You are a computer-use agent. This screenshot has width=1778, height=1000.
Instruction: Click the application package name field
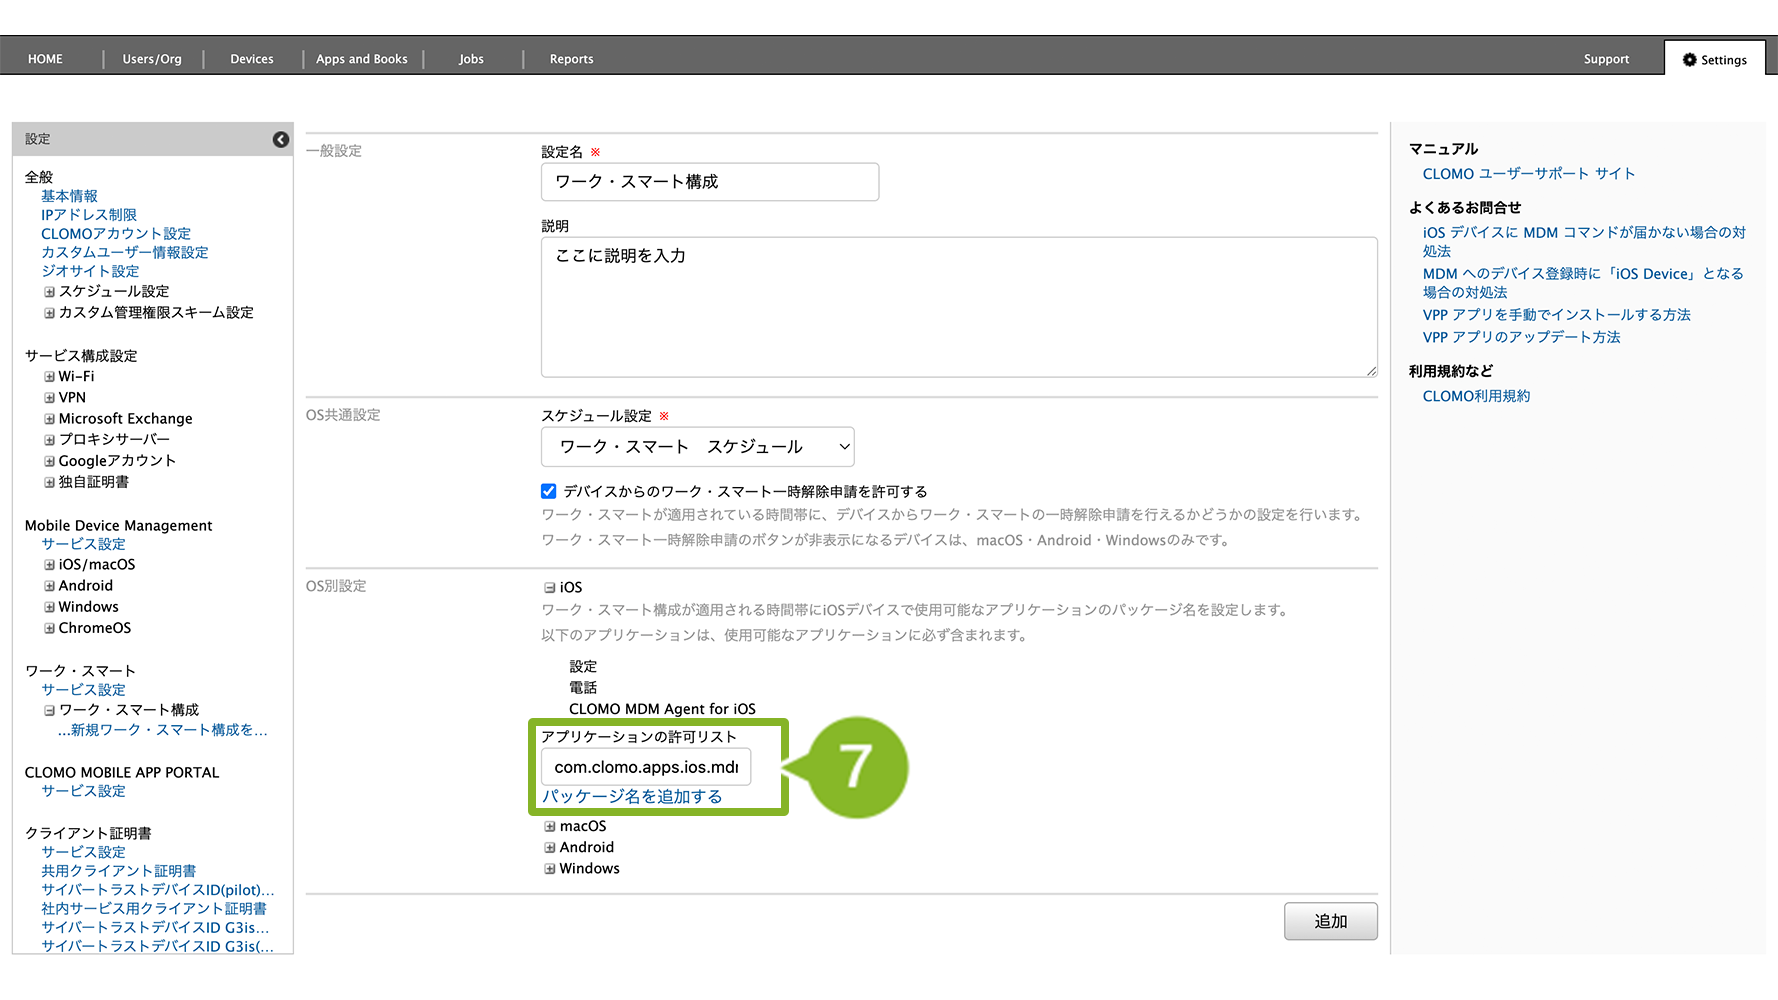click(x=646, y=767)
